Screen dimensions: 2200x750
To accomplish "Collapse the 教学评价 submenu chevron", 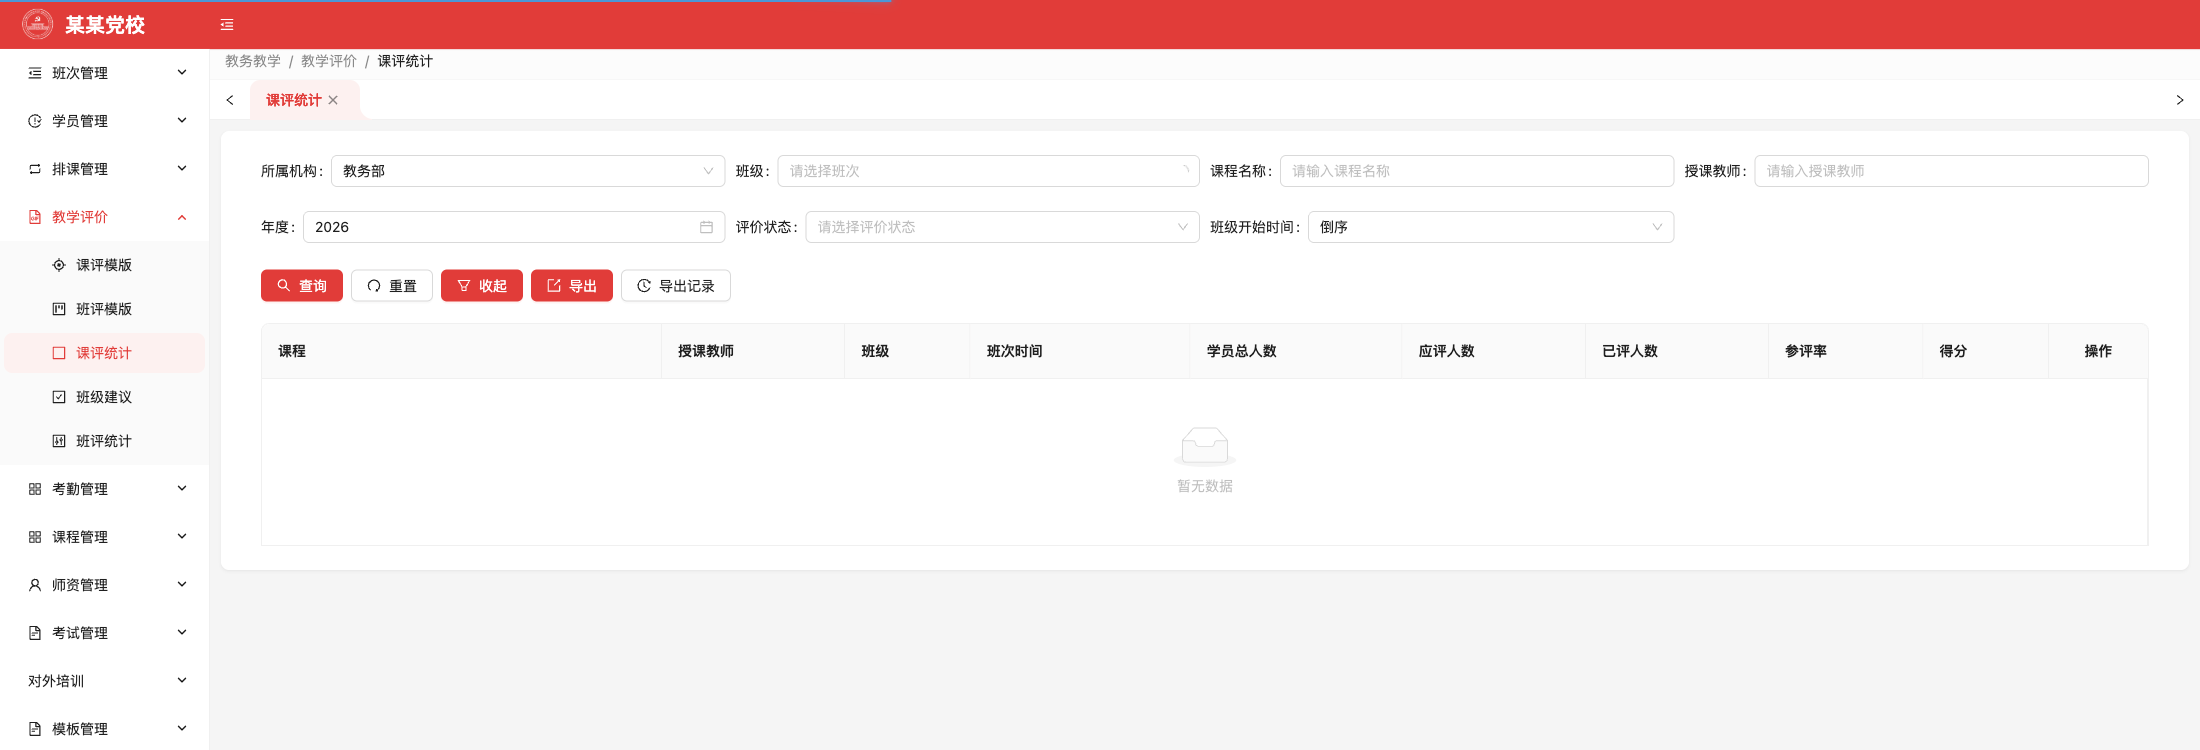I will coord(182,217).
